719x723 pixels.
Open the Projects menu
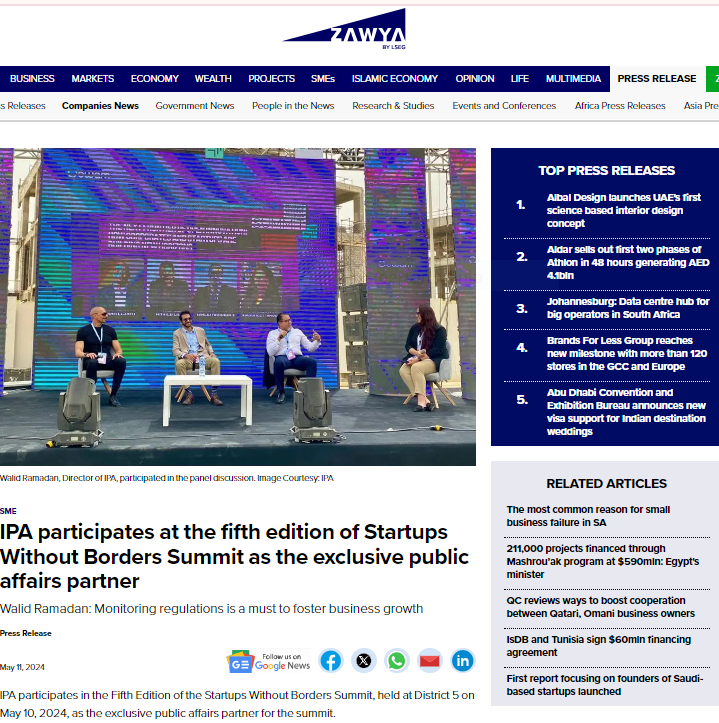271,79
